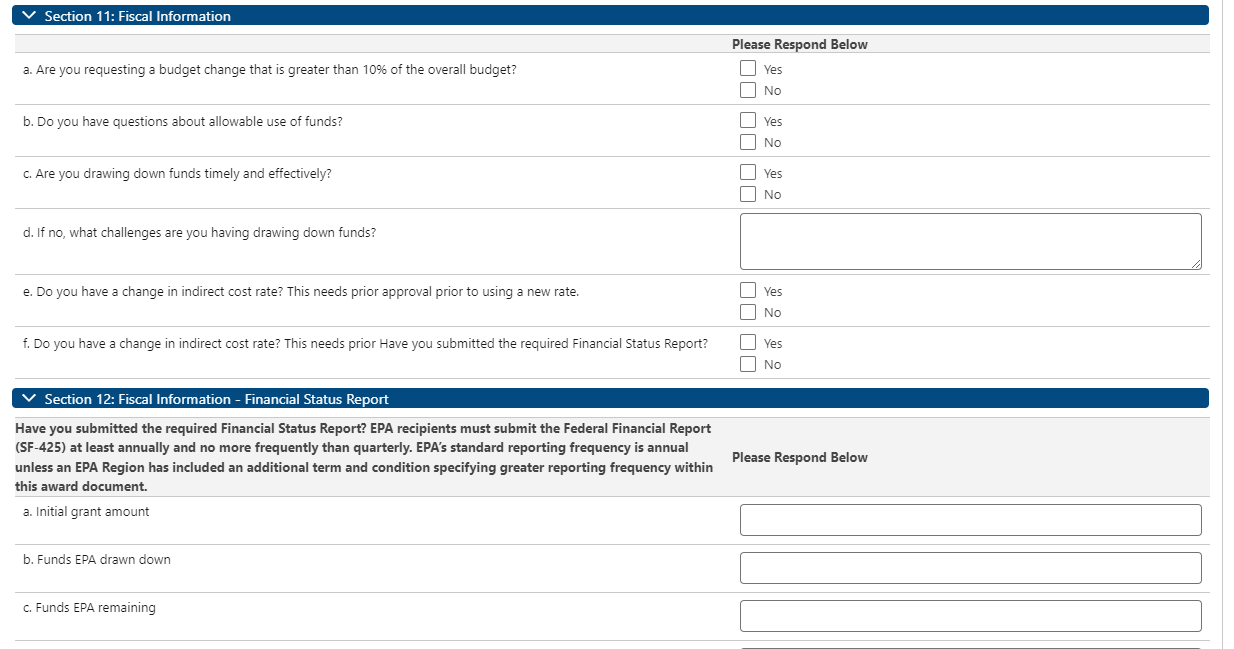Check Yes for submitted Financial Status Report

point(748,343)
